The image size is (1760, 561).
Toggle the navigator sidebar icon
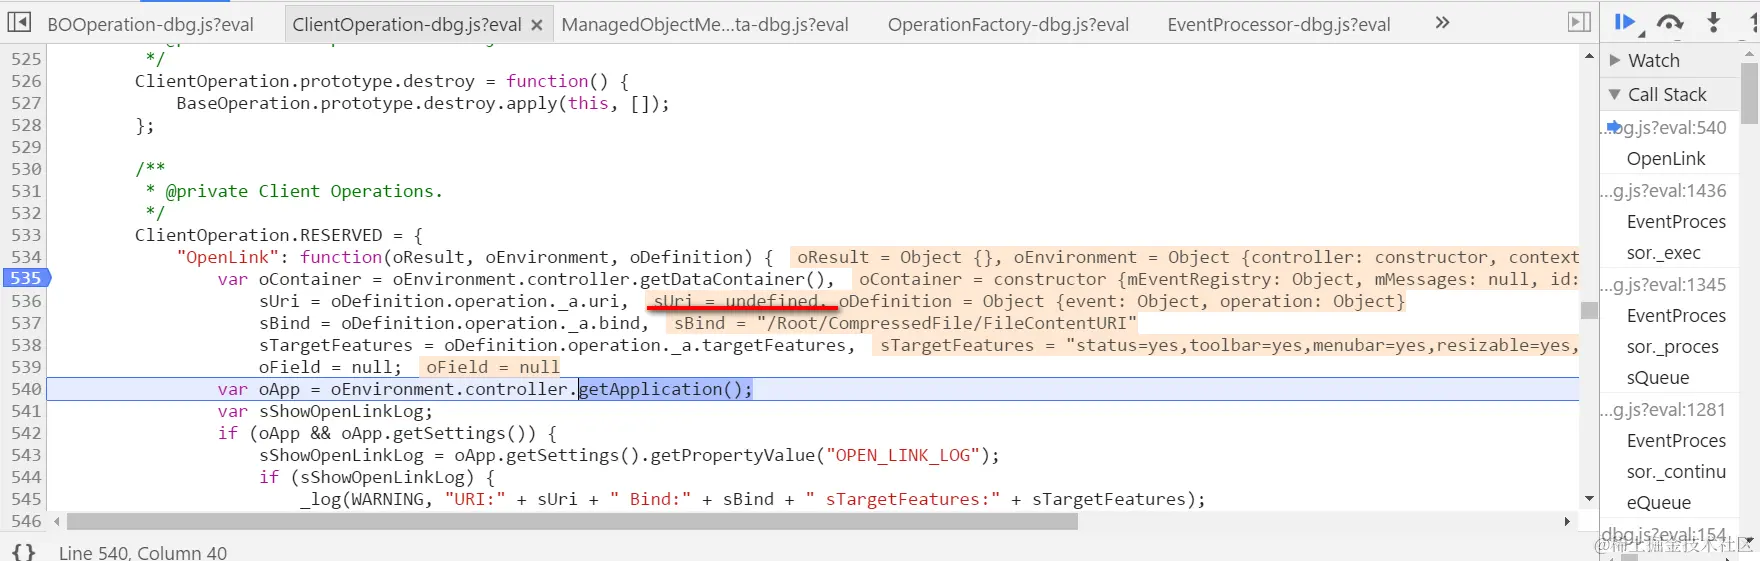(19, 22)
